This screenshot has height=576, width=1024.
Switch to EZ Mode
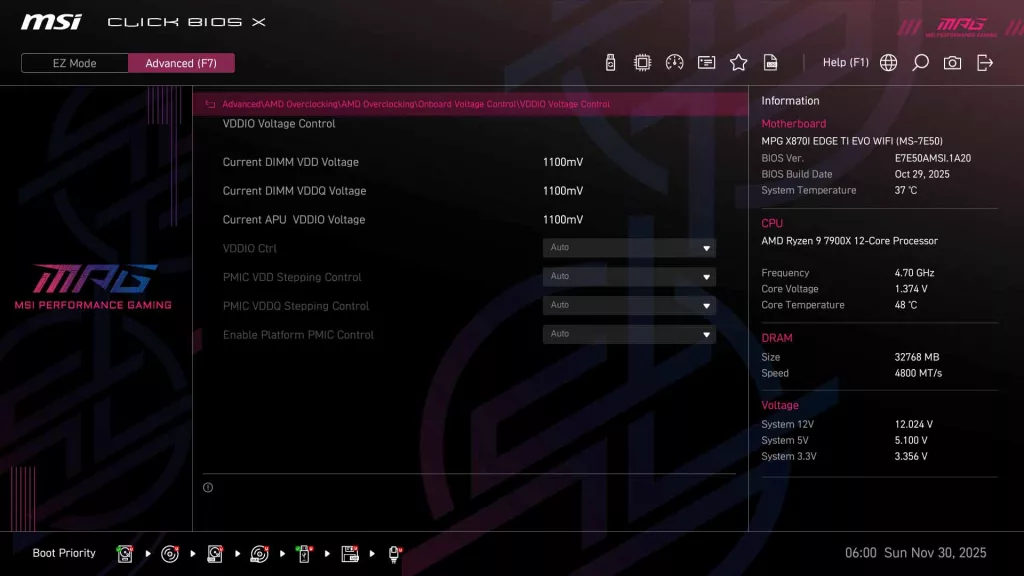(75, 63)
